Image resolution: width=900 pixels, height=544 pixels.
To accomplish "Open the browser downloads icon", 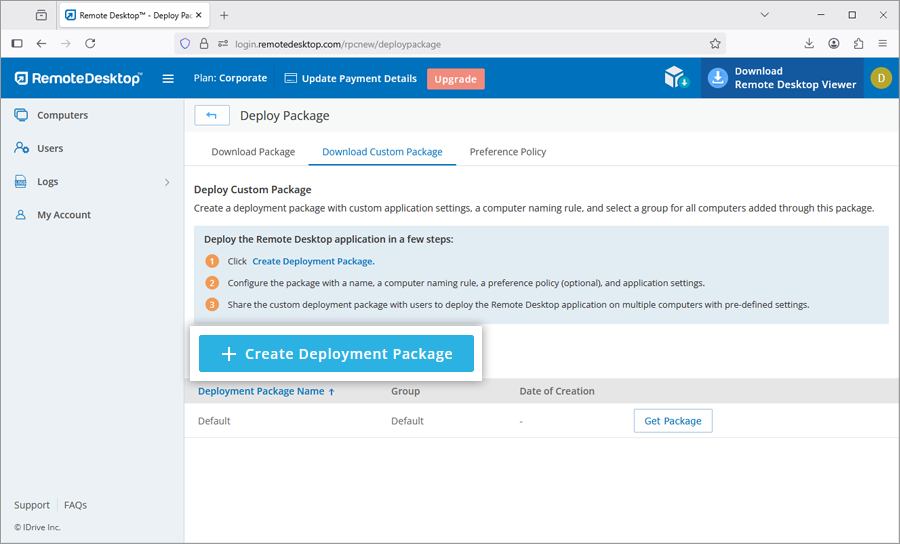I will click(809, 44).
